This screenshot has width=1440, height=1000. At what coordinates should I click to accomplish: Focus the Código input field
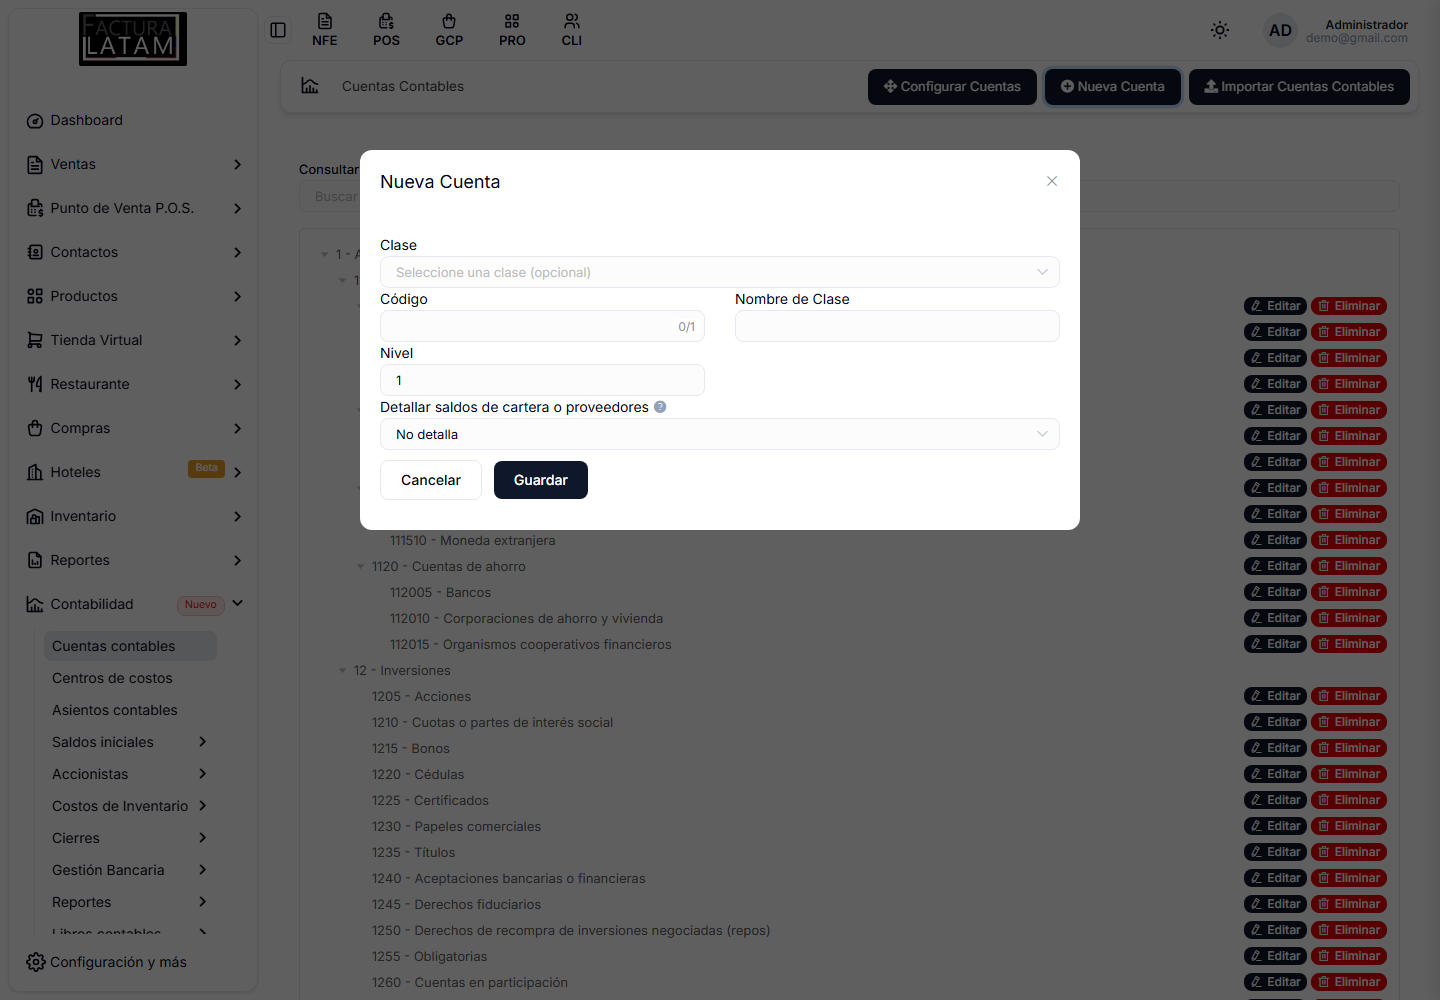(542, 326)
